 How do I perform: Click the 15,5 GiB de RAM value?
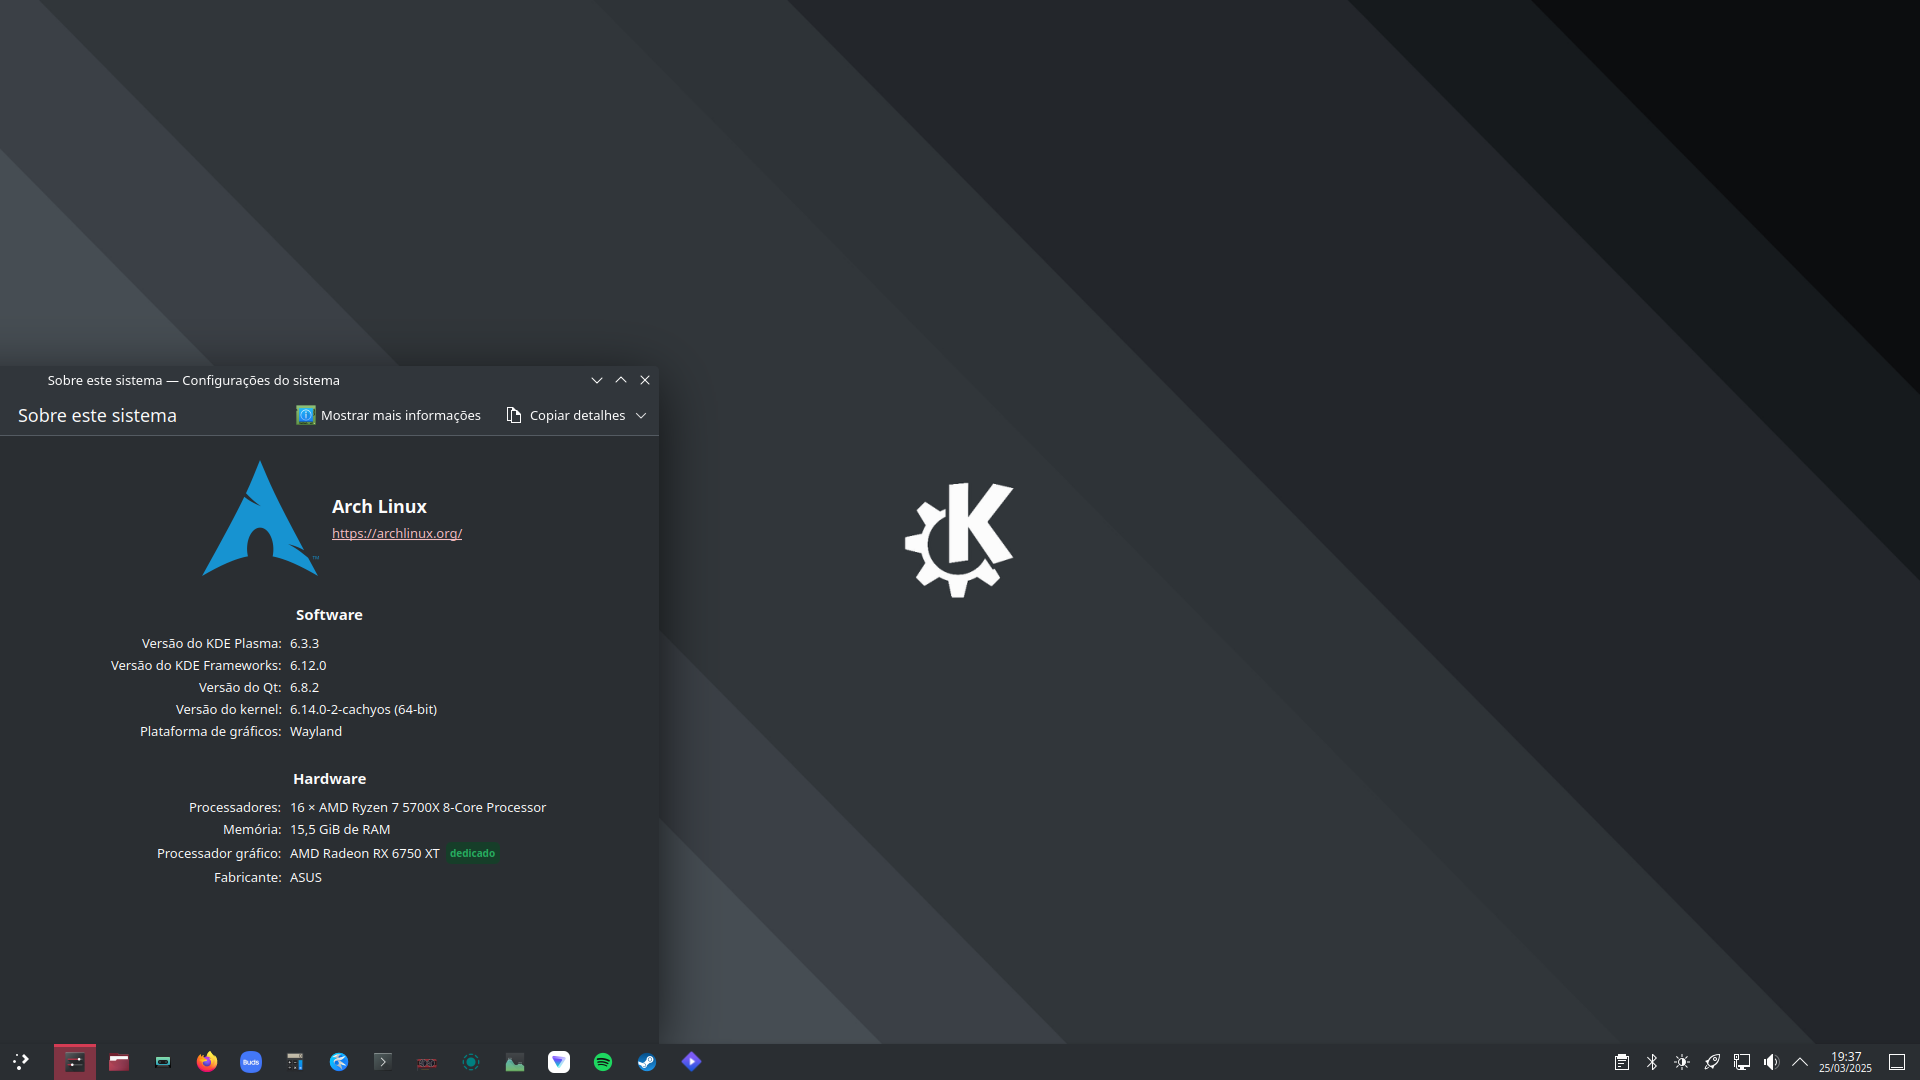click(x=340, y=830)
